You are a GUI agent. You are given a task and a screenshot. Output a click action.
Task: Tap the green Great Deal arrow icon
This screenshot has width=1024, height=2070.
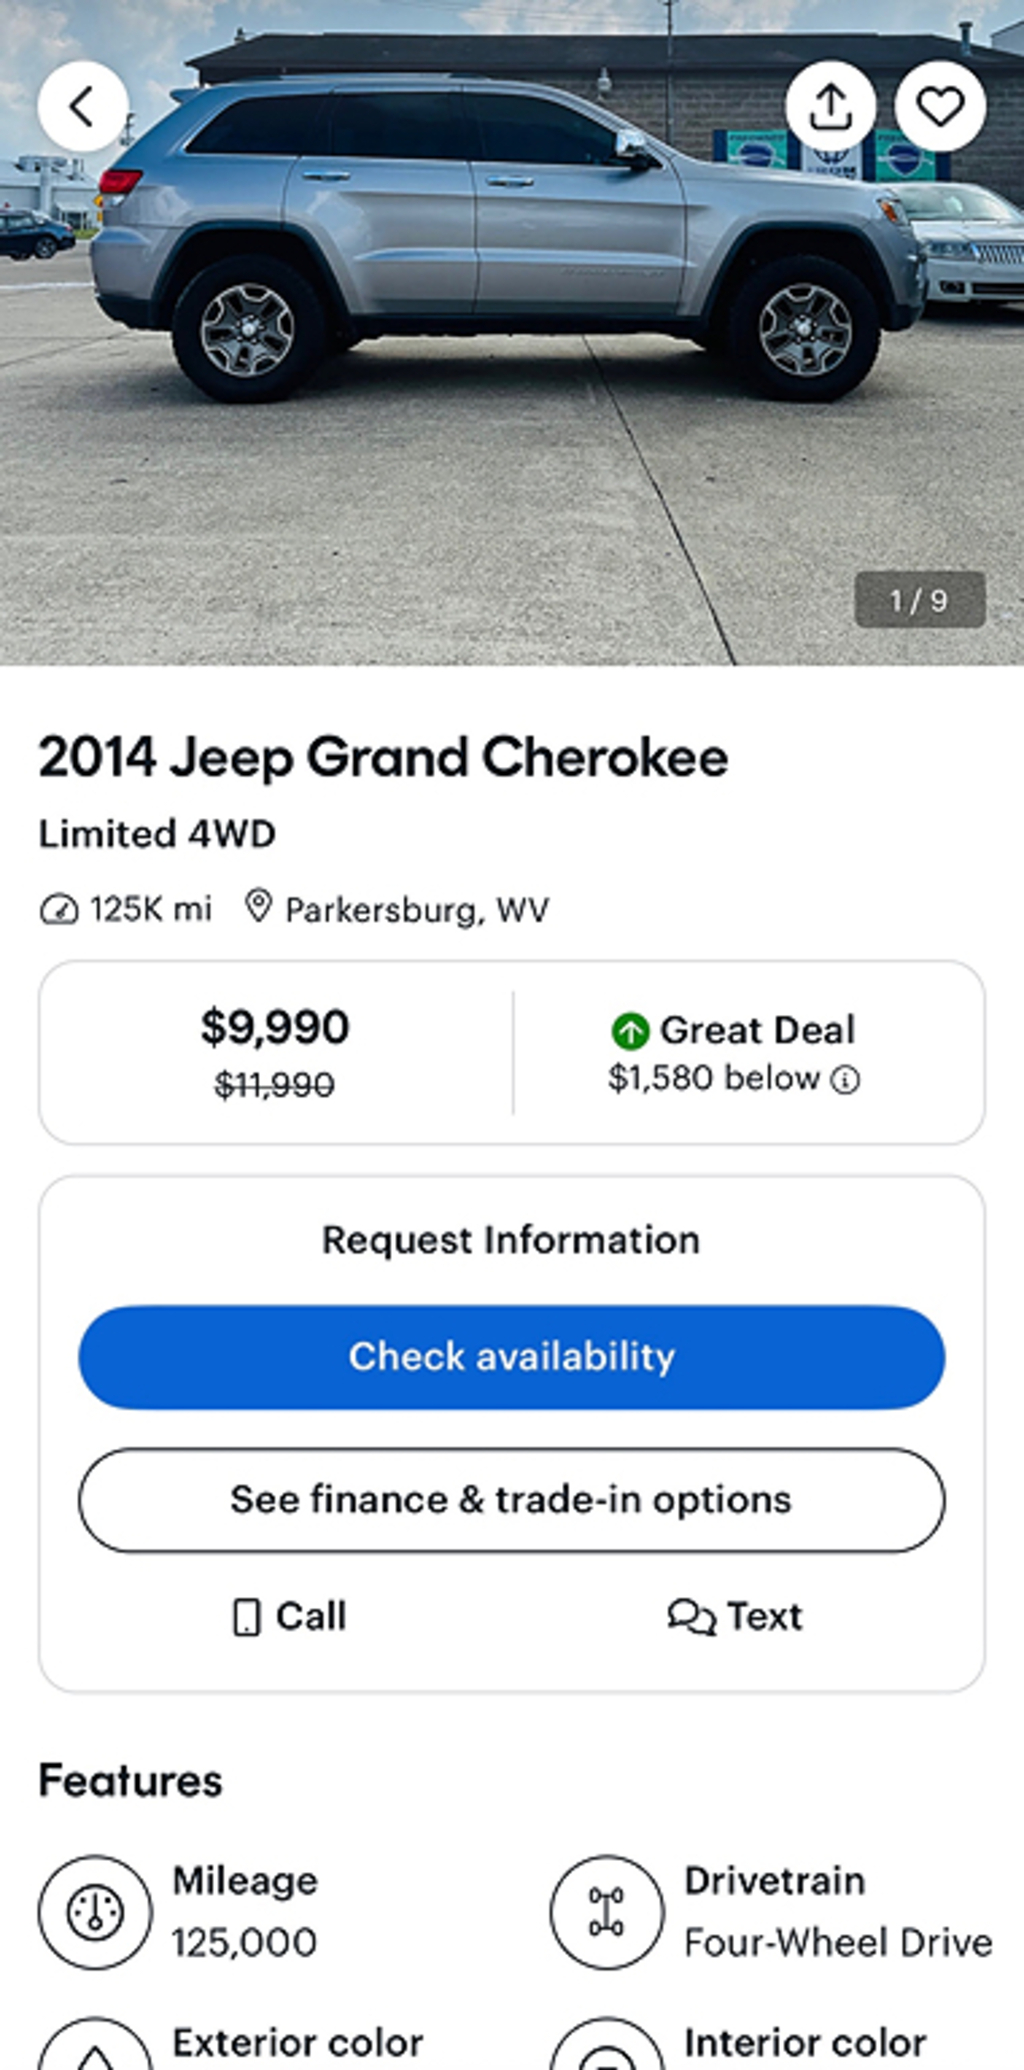coord(630,1031)
